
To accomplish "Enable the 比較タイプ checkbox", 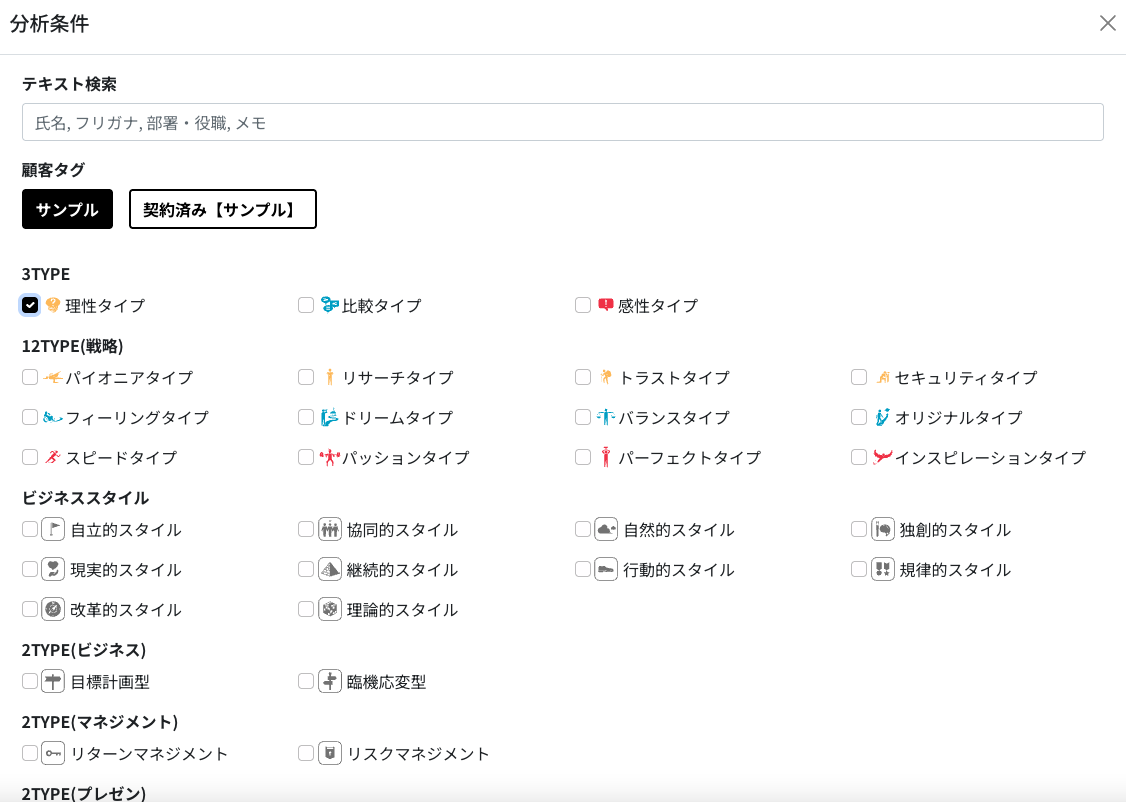I will 306,305.
